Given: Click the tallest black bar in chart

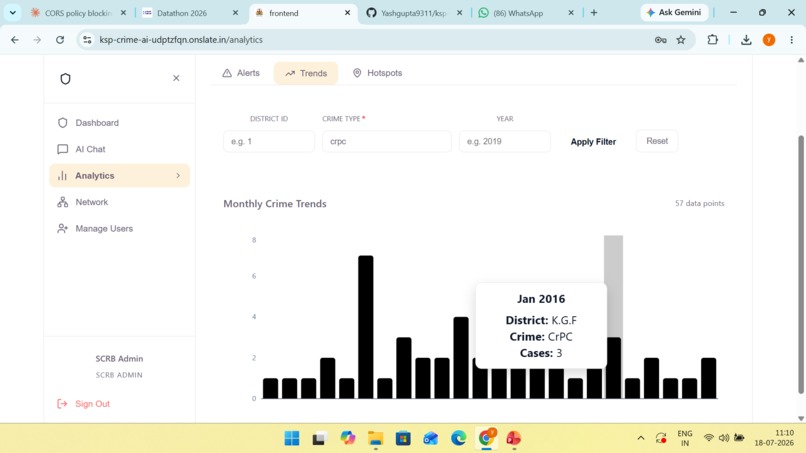Looking at the screenshot, I should pos(365,327).
